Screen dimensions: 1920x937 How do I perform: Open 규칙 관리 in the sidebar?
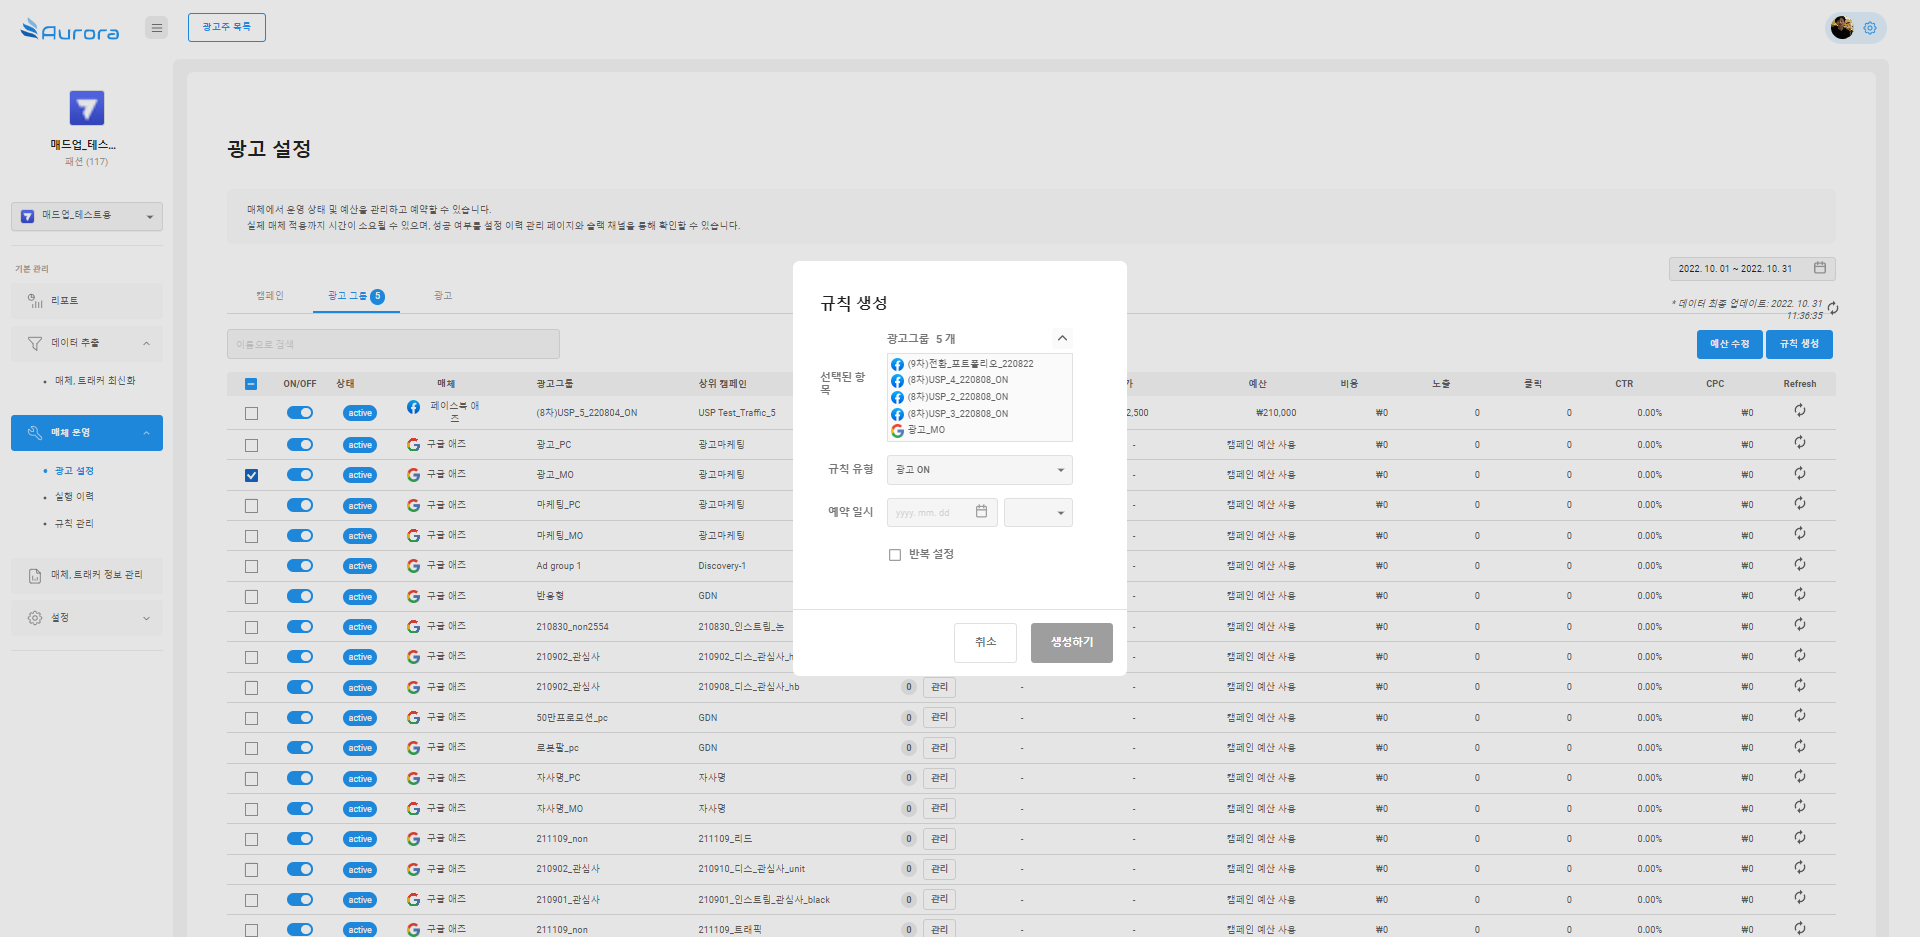pos(74,523)
